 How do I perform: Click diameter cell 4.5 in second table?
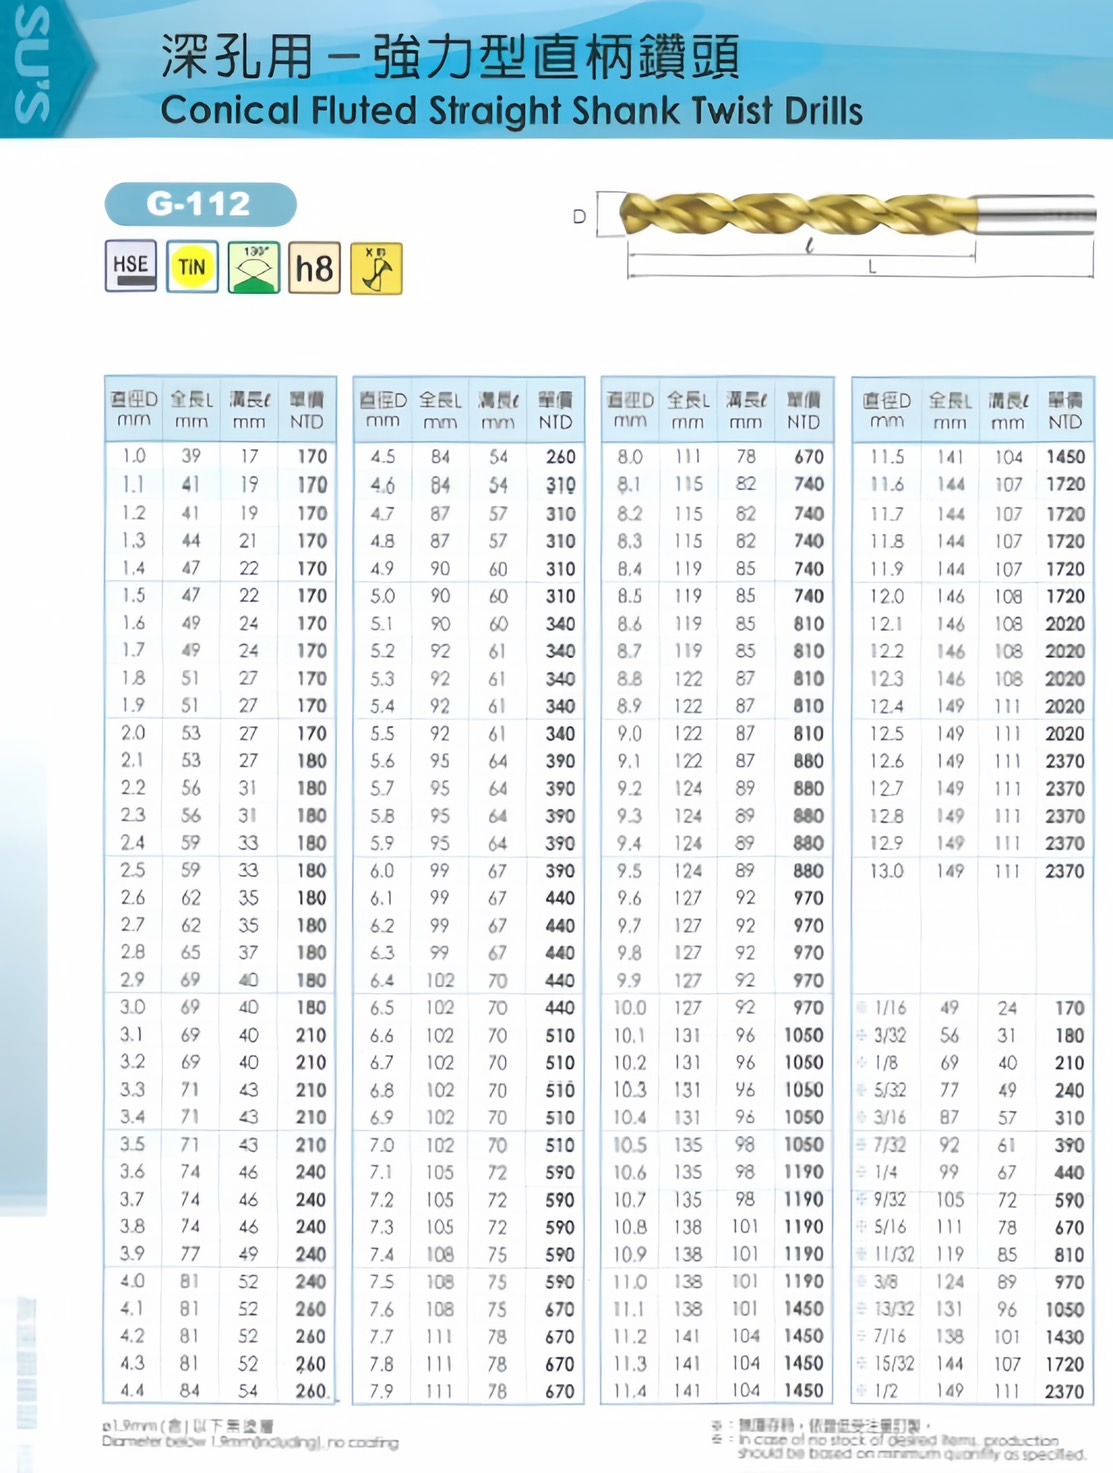(x=383, y=457)
